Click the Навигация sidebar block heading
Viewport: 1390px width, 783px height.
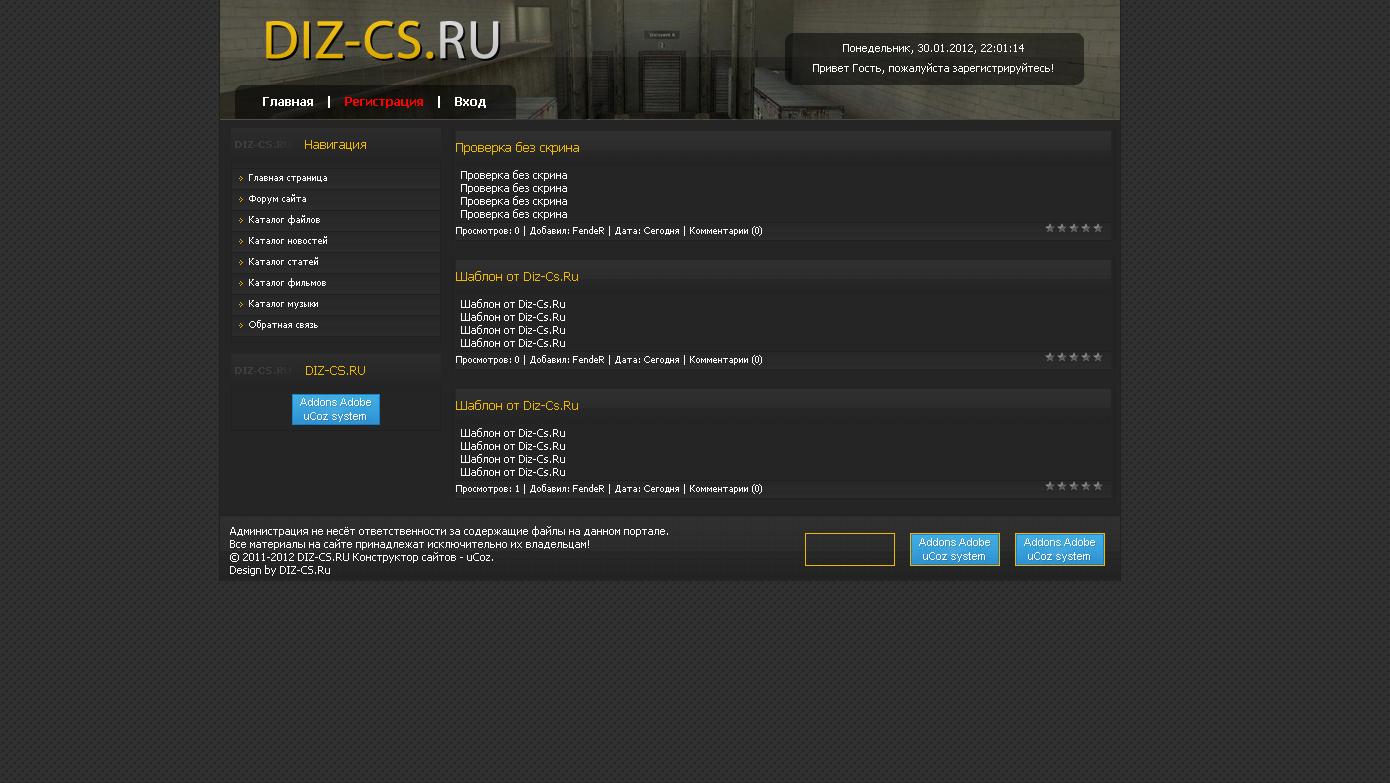(x=335, y=145)
